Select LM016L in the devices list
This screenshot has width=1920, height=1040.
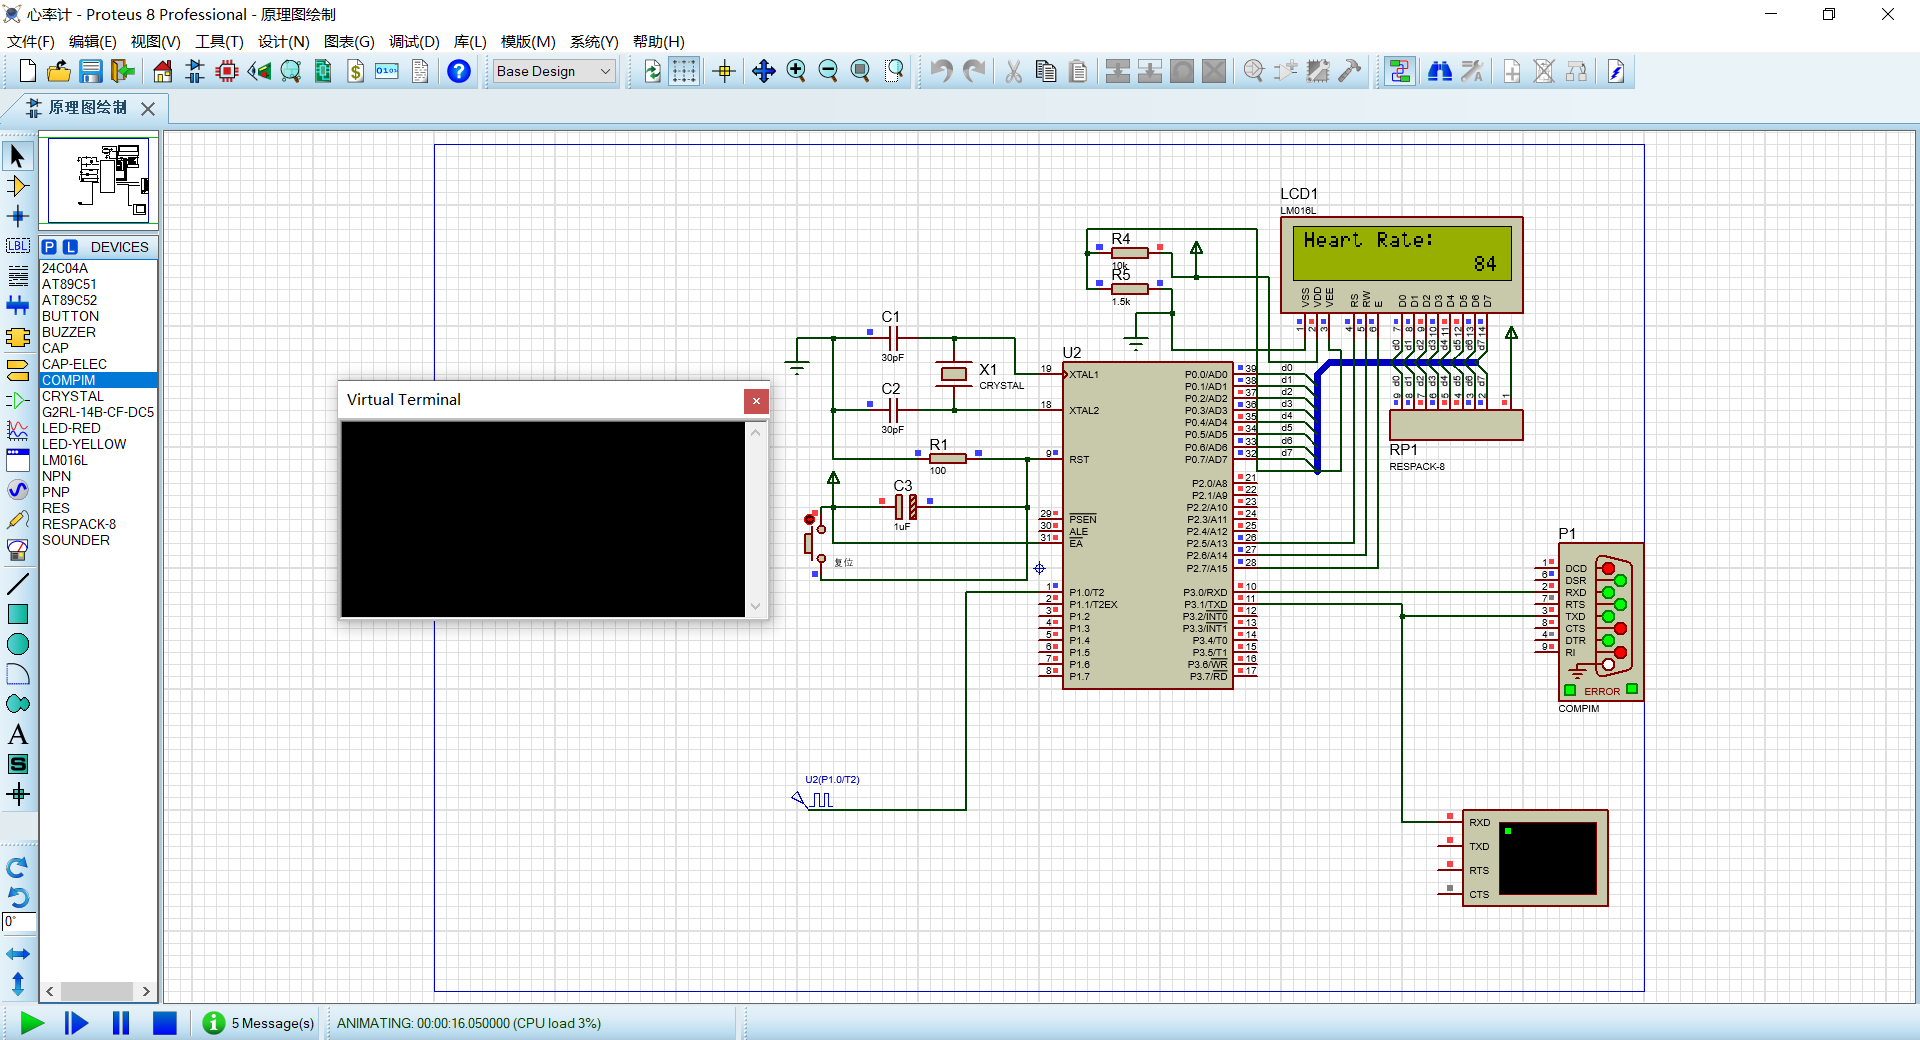[x=98, y=460]
